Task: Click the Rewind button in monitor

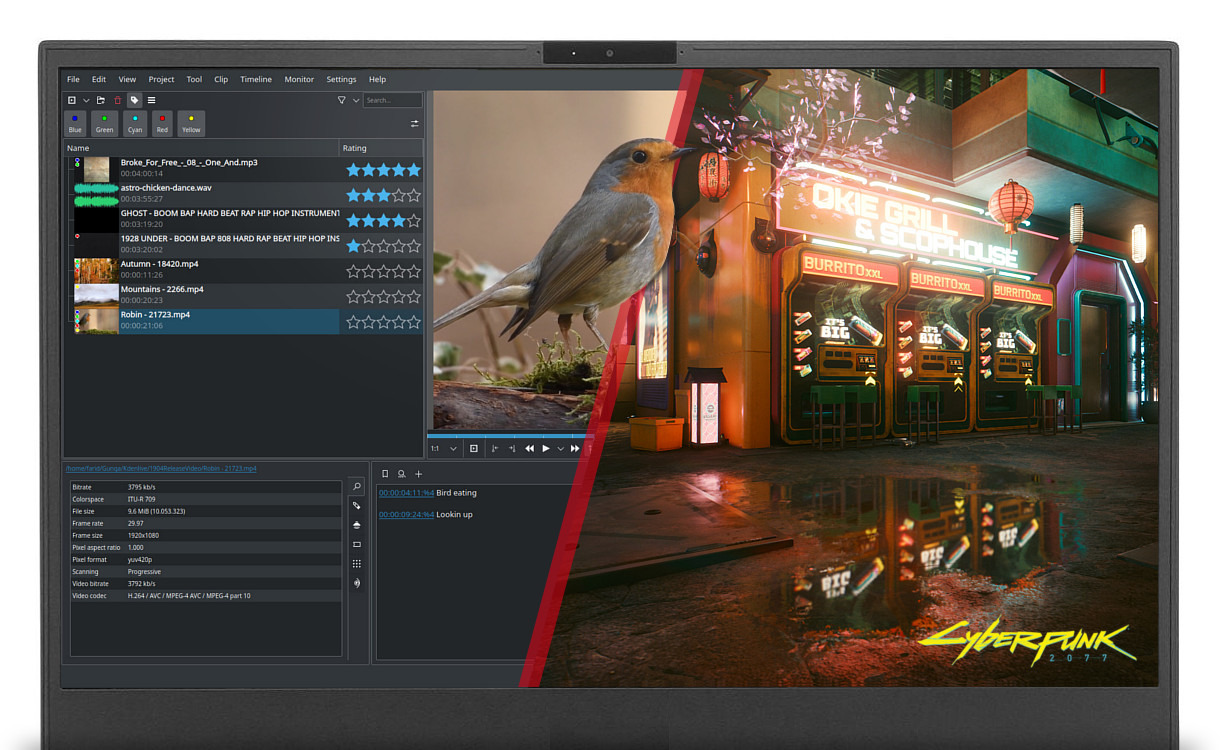Action: click(x=529, y=449)
